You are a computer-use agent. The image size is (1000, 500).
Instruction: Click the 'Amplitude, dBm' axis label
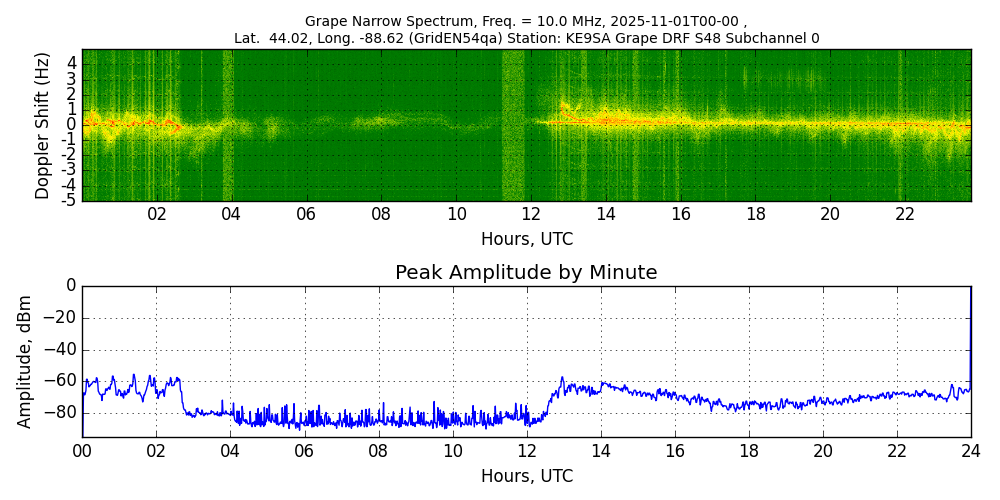25,361
